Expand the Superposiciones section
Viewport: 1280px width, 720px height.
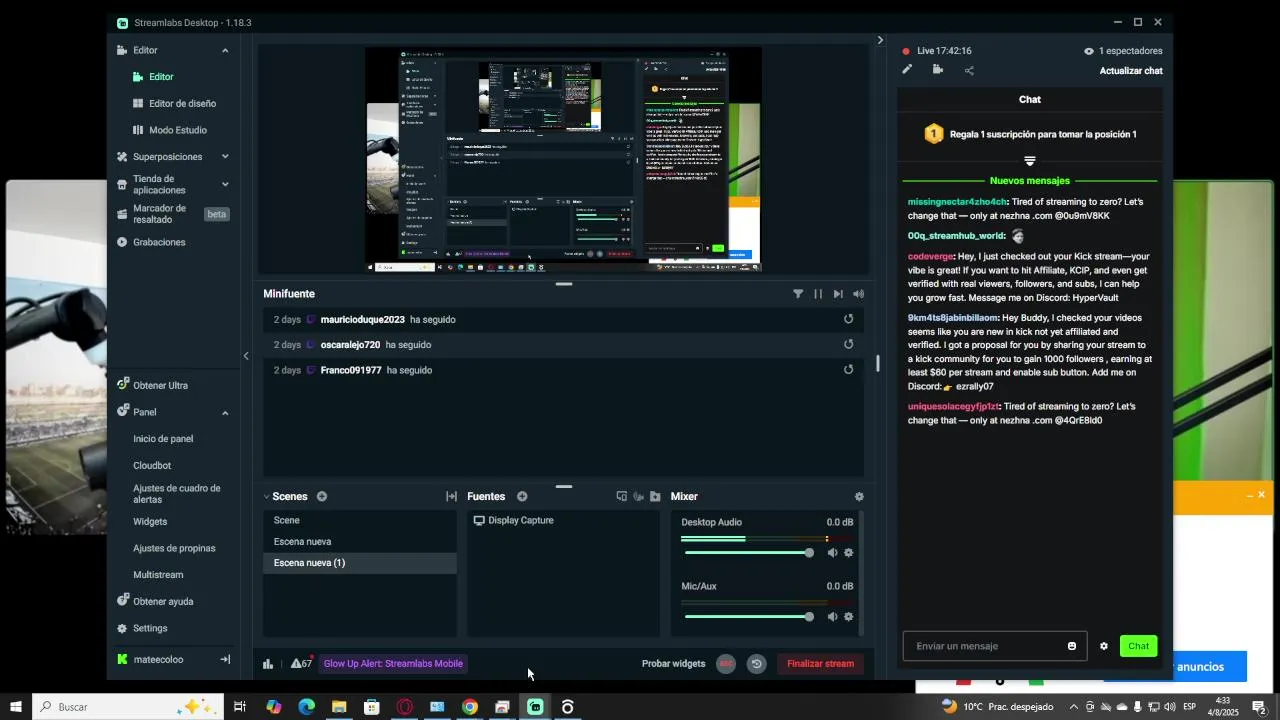click(225, 157)
